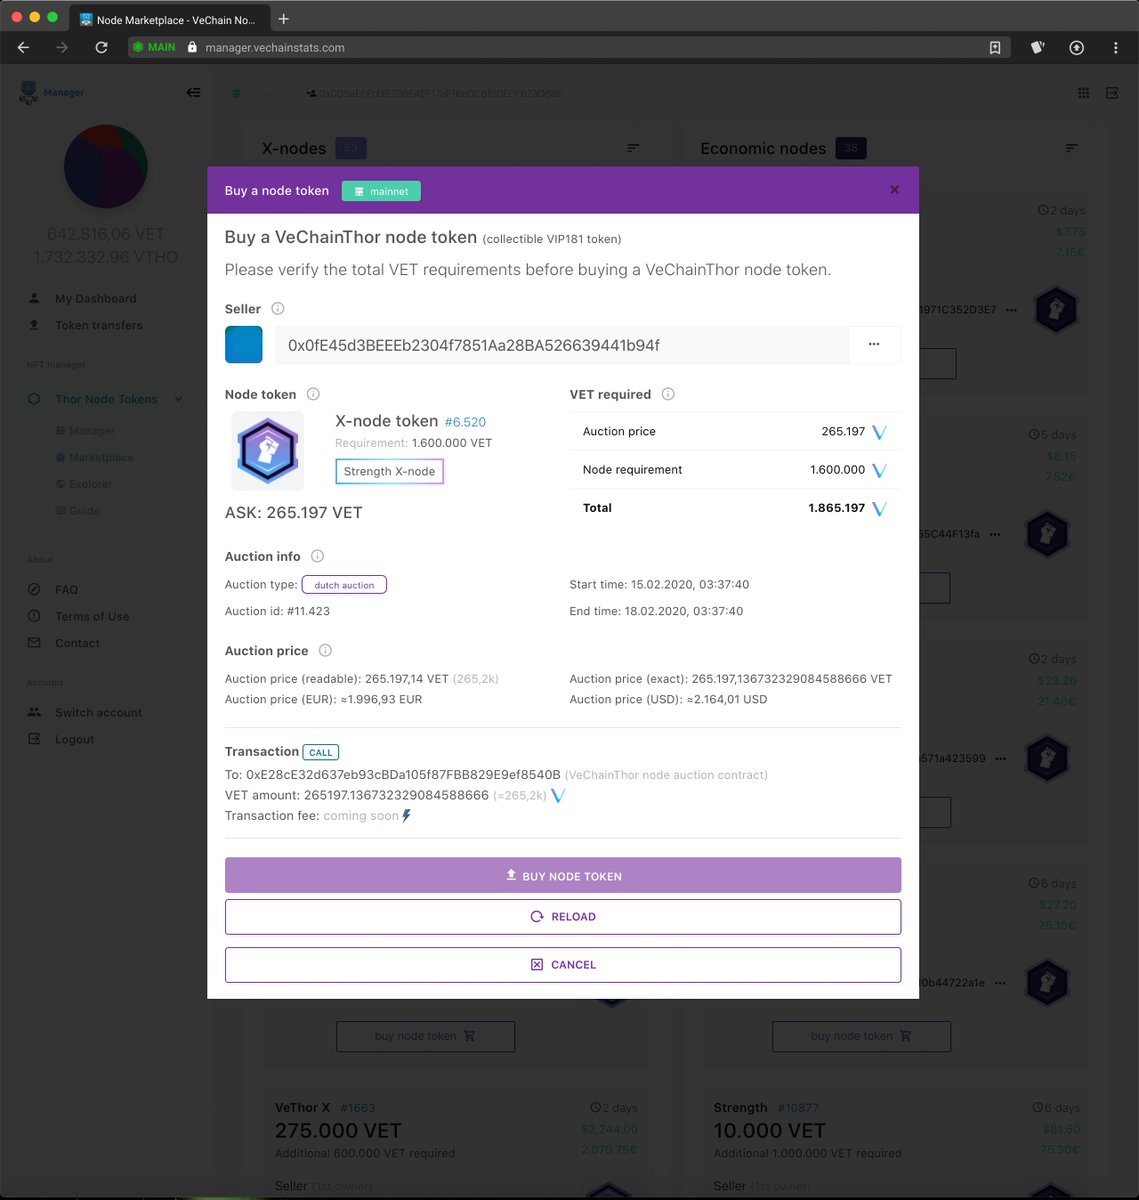This screenshot has height=1200, width=1139.
Task: Close the Buy a node token dialog
Action: coord(894,190)
